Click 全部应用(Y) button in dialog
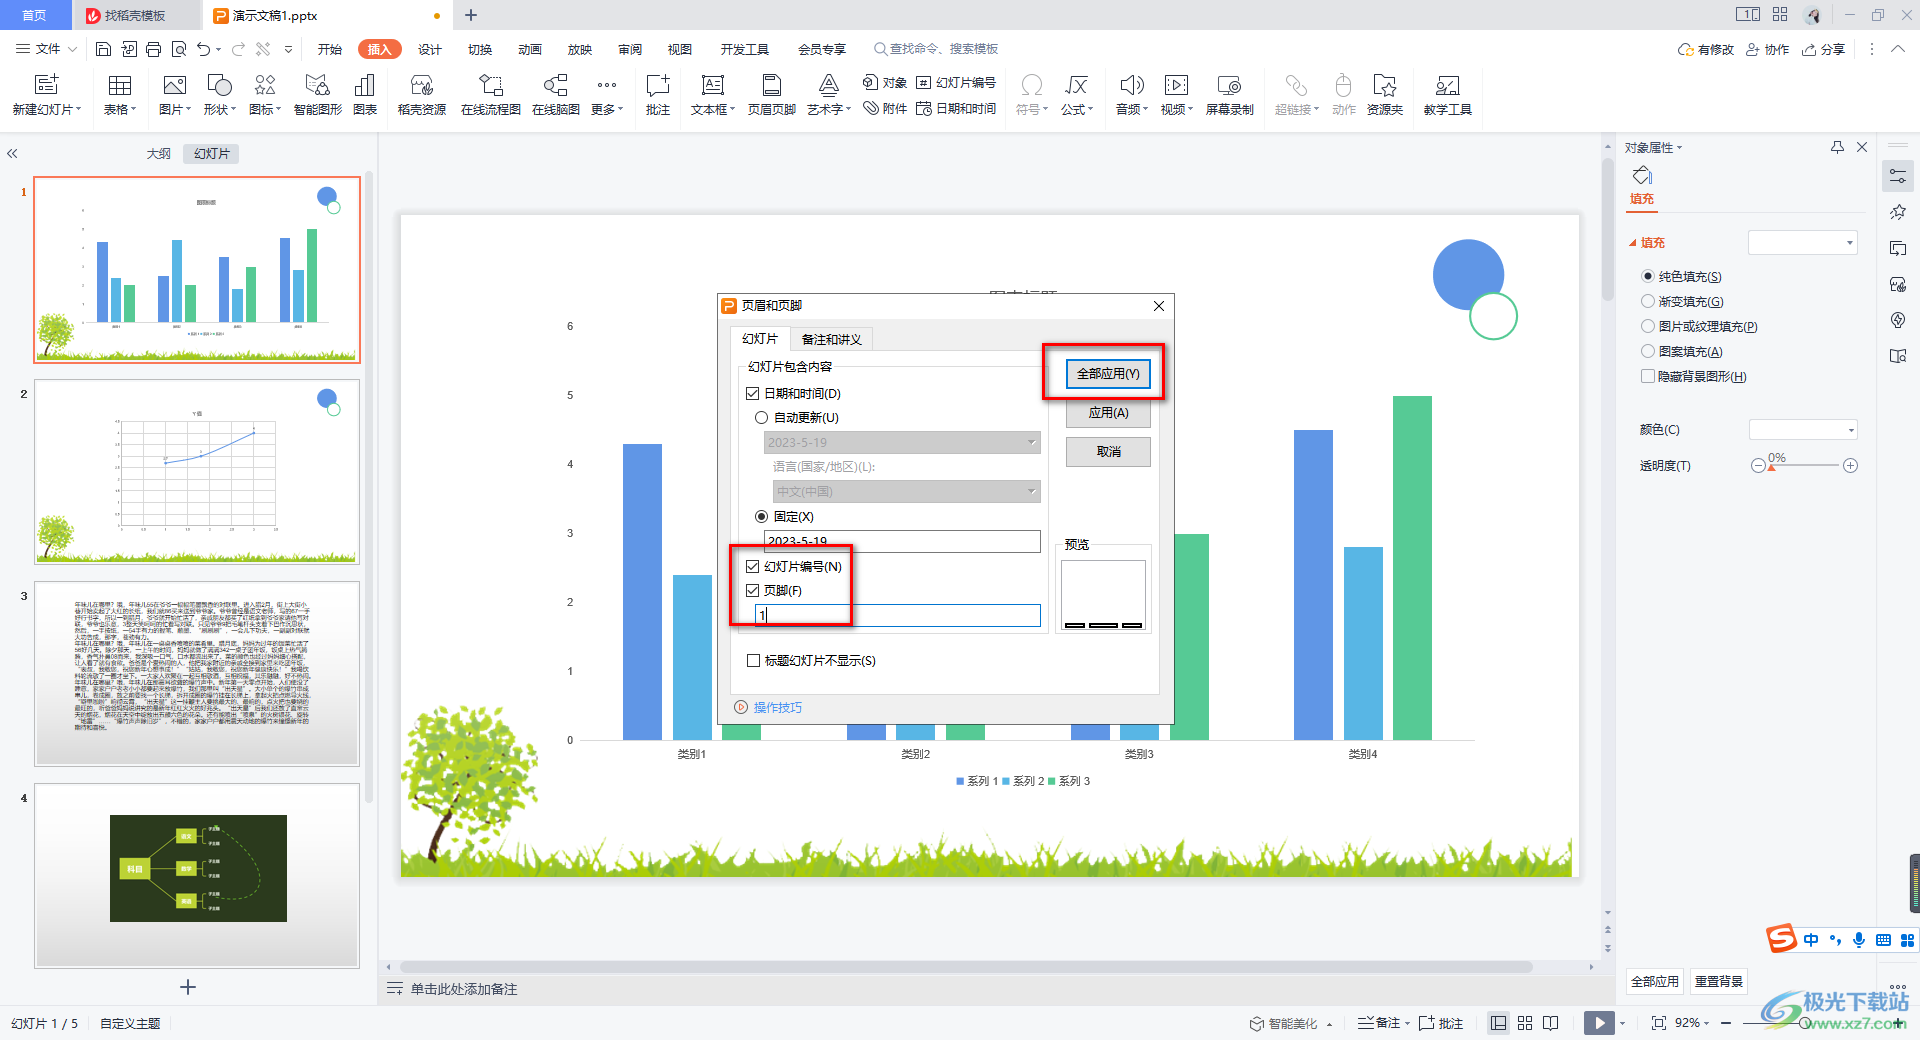Viewport: 1920px width, 1040px height. coord(1108,373)
